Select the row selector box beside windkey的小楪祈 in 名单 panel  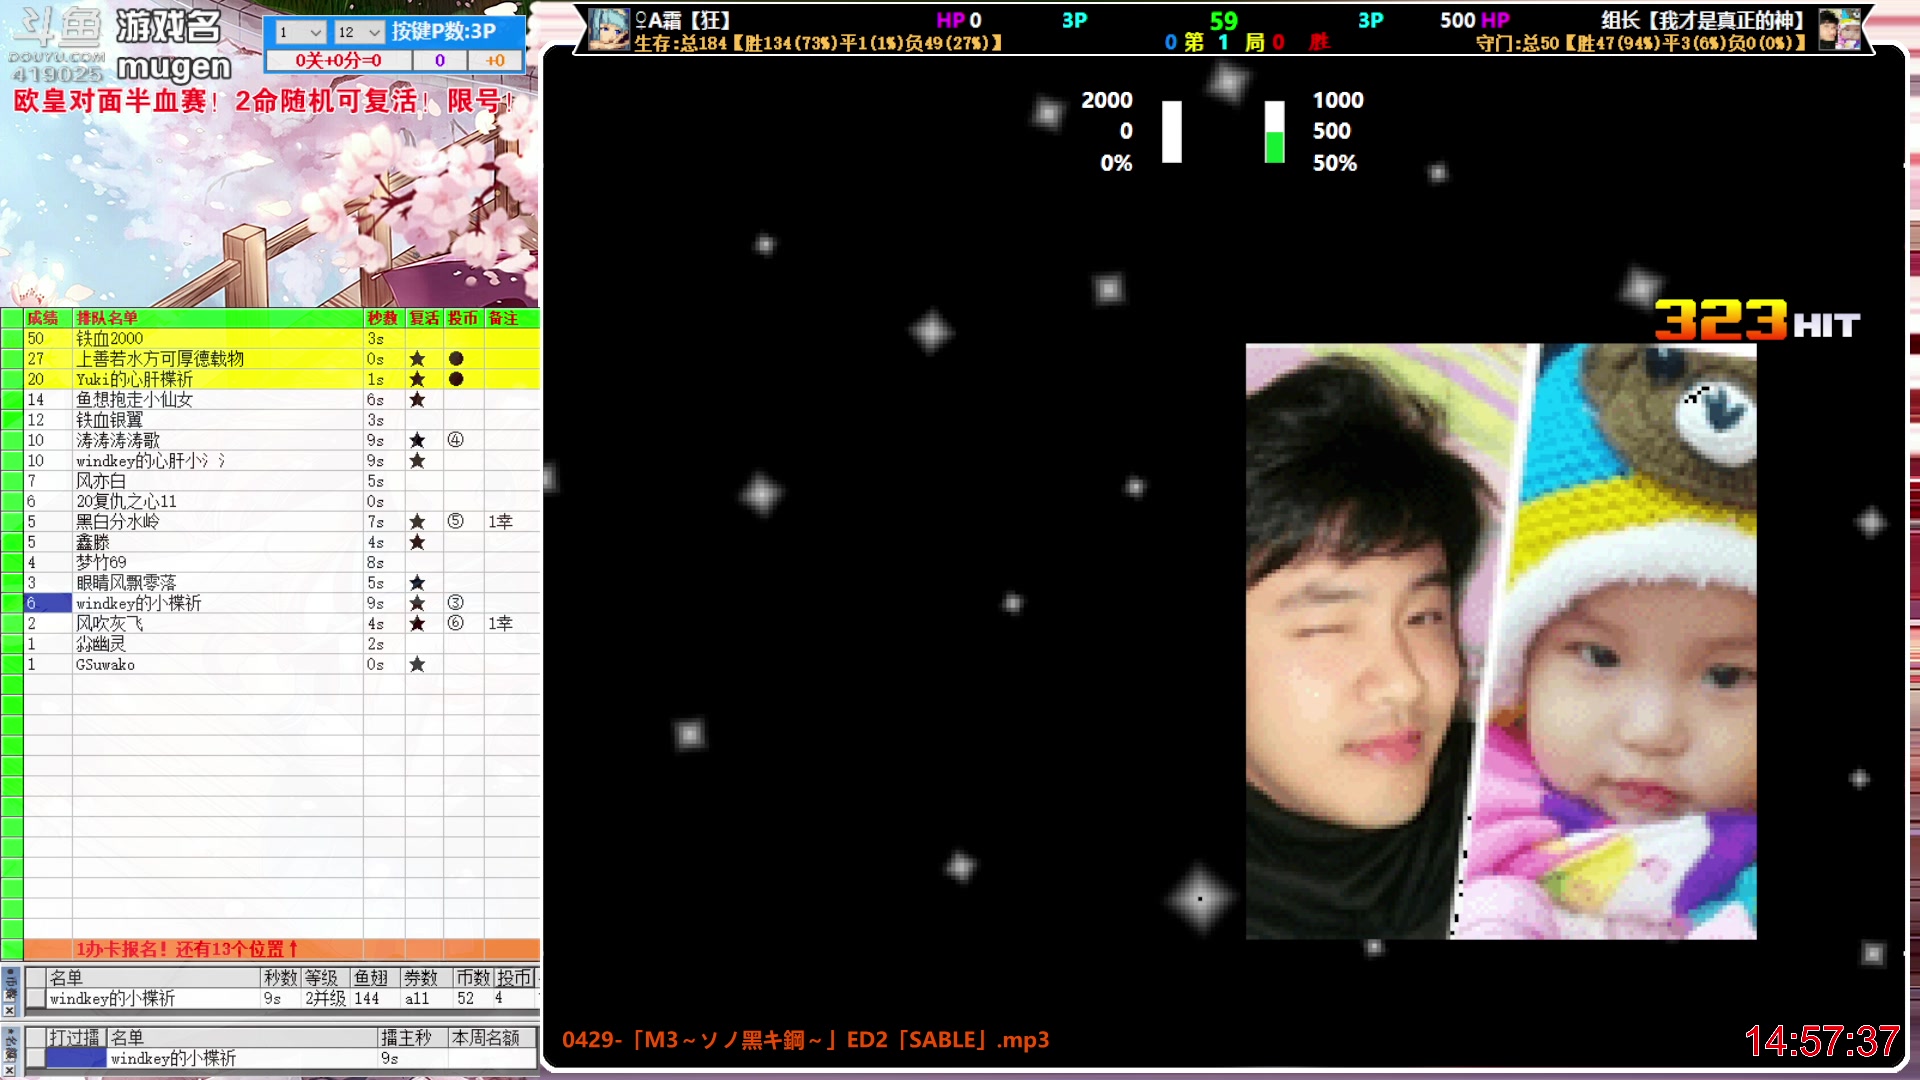pyautogui.click(x=36, y=998)
